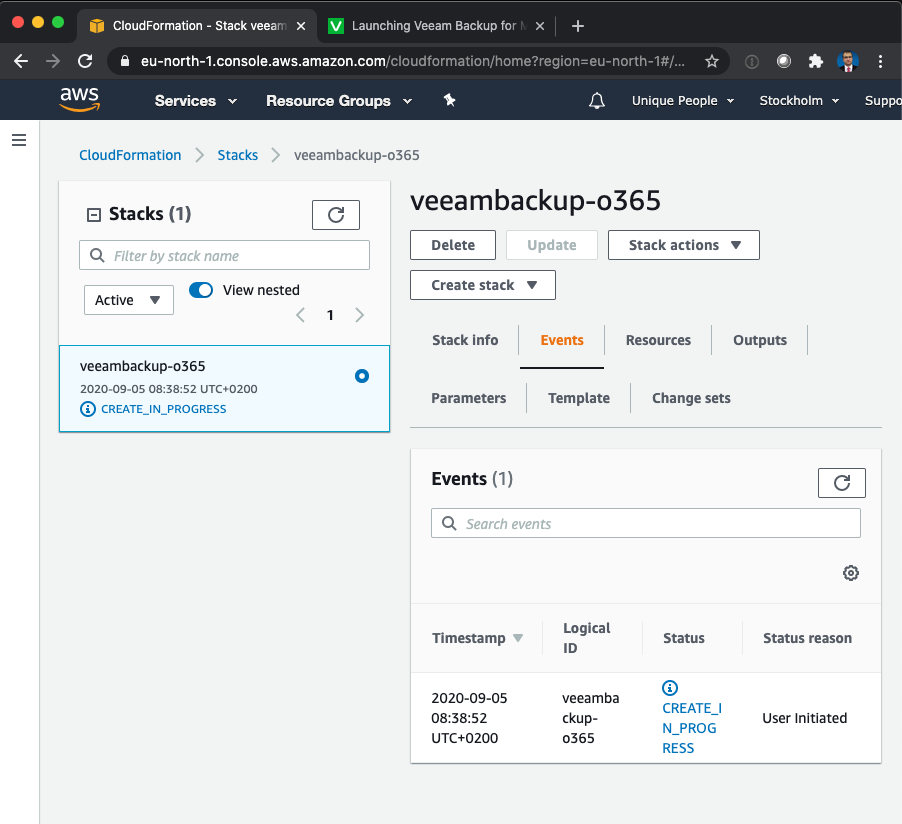This screenshot has height=824, width=902.
Task: Switch to the Stack info tab
Action: click(465, 340)
